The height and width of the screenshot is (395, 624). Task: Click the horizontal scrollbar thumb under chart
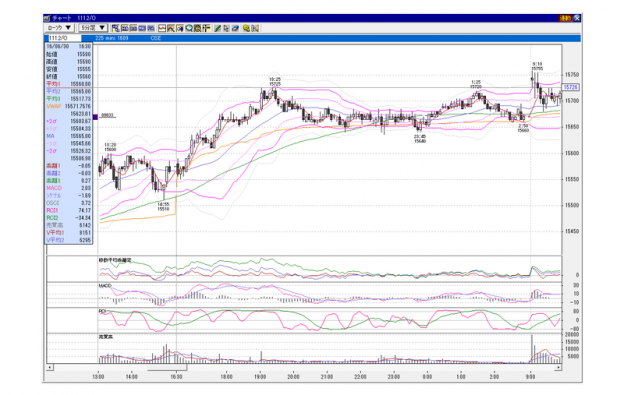167,368
